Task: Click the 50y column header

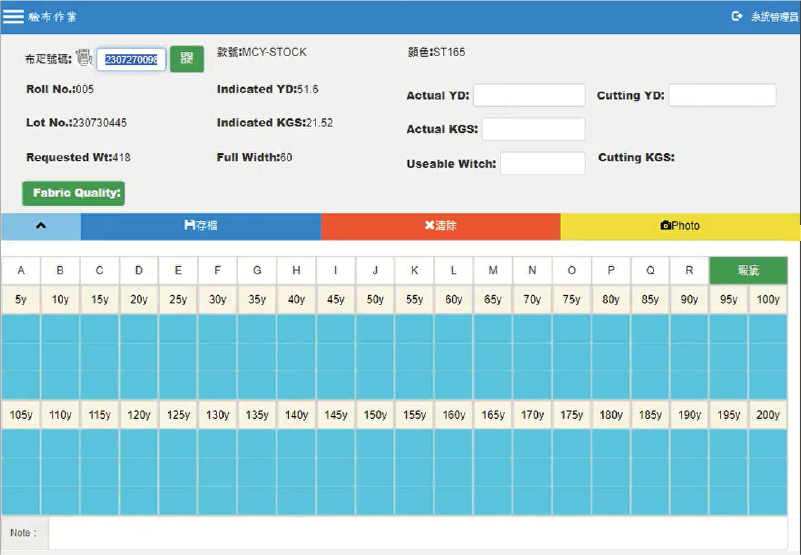Action: pos(375,299)
